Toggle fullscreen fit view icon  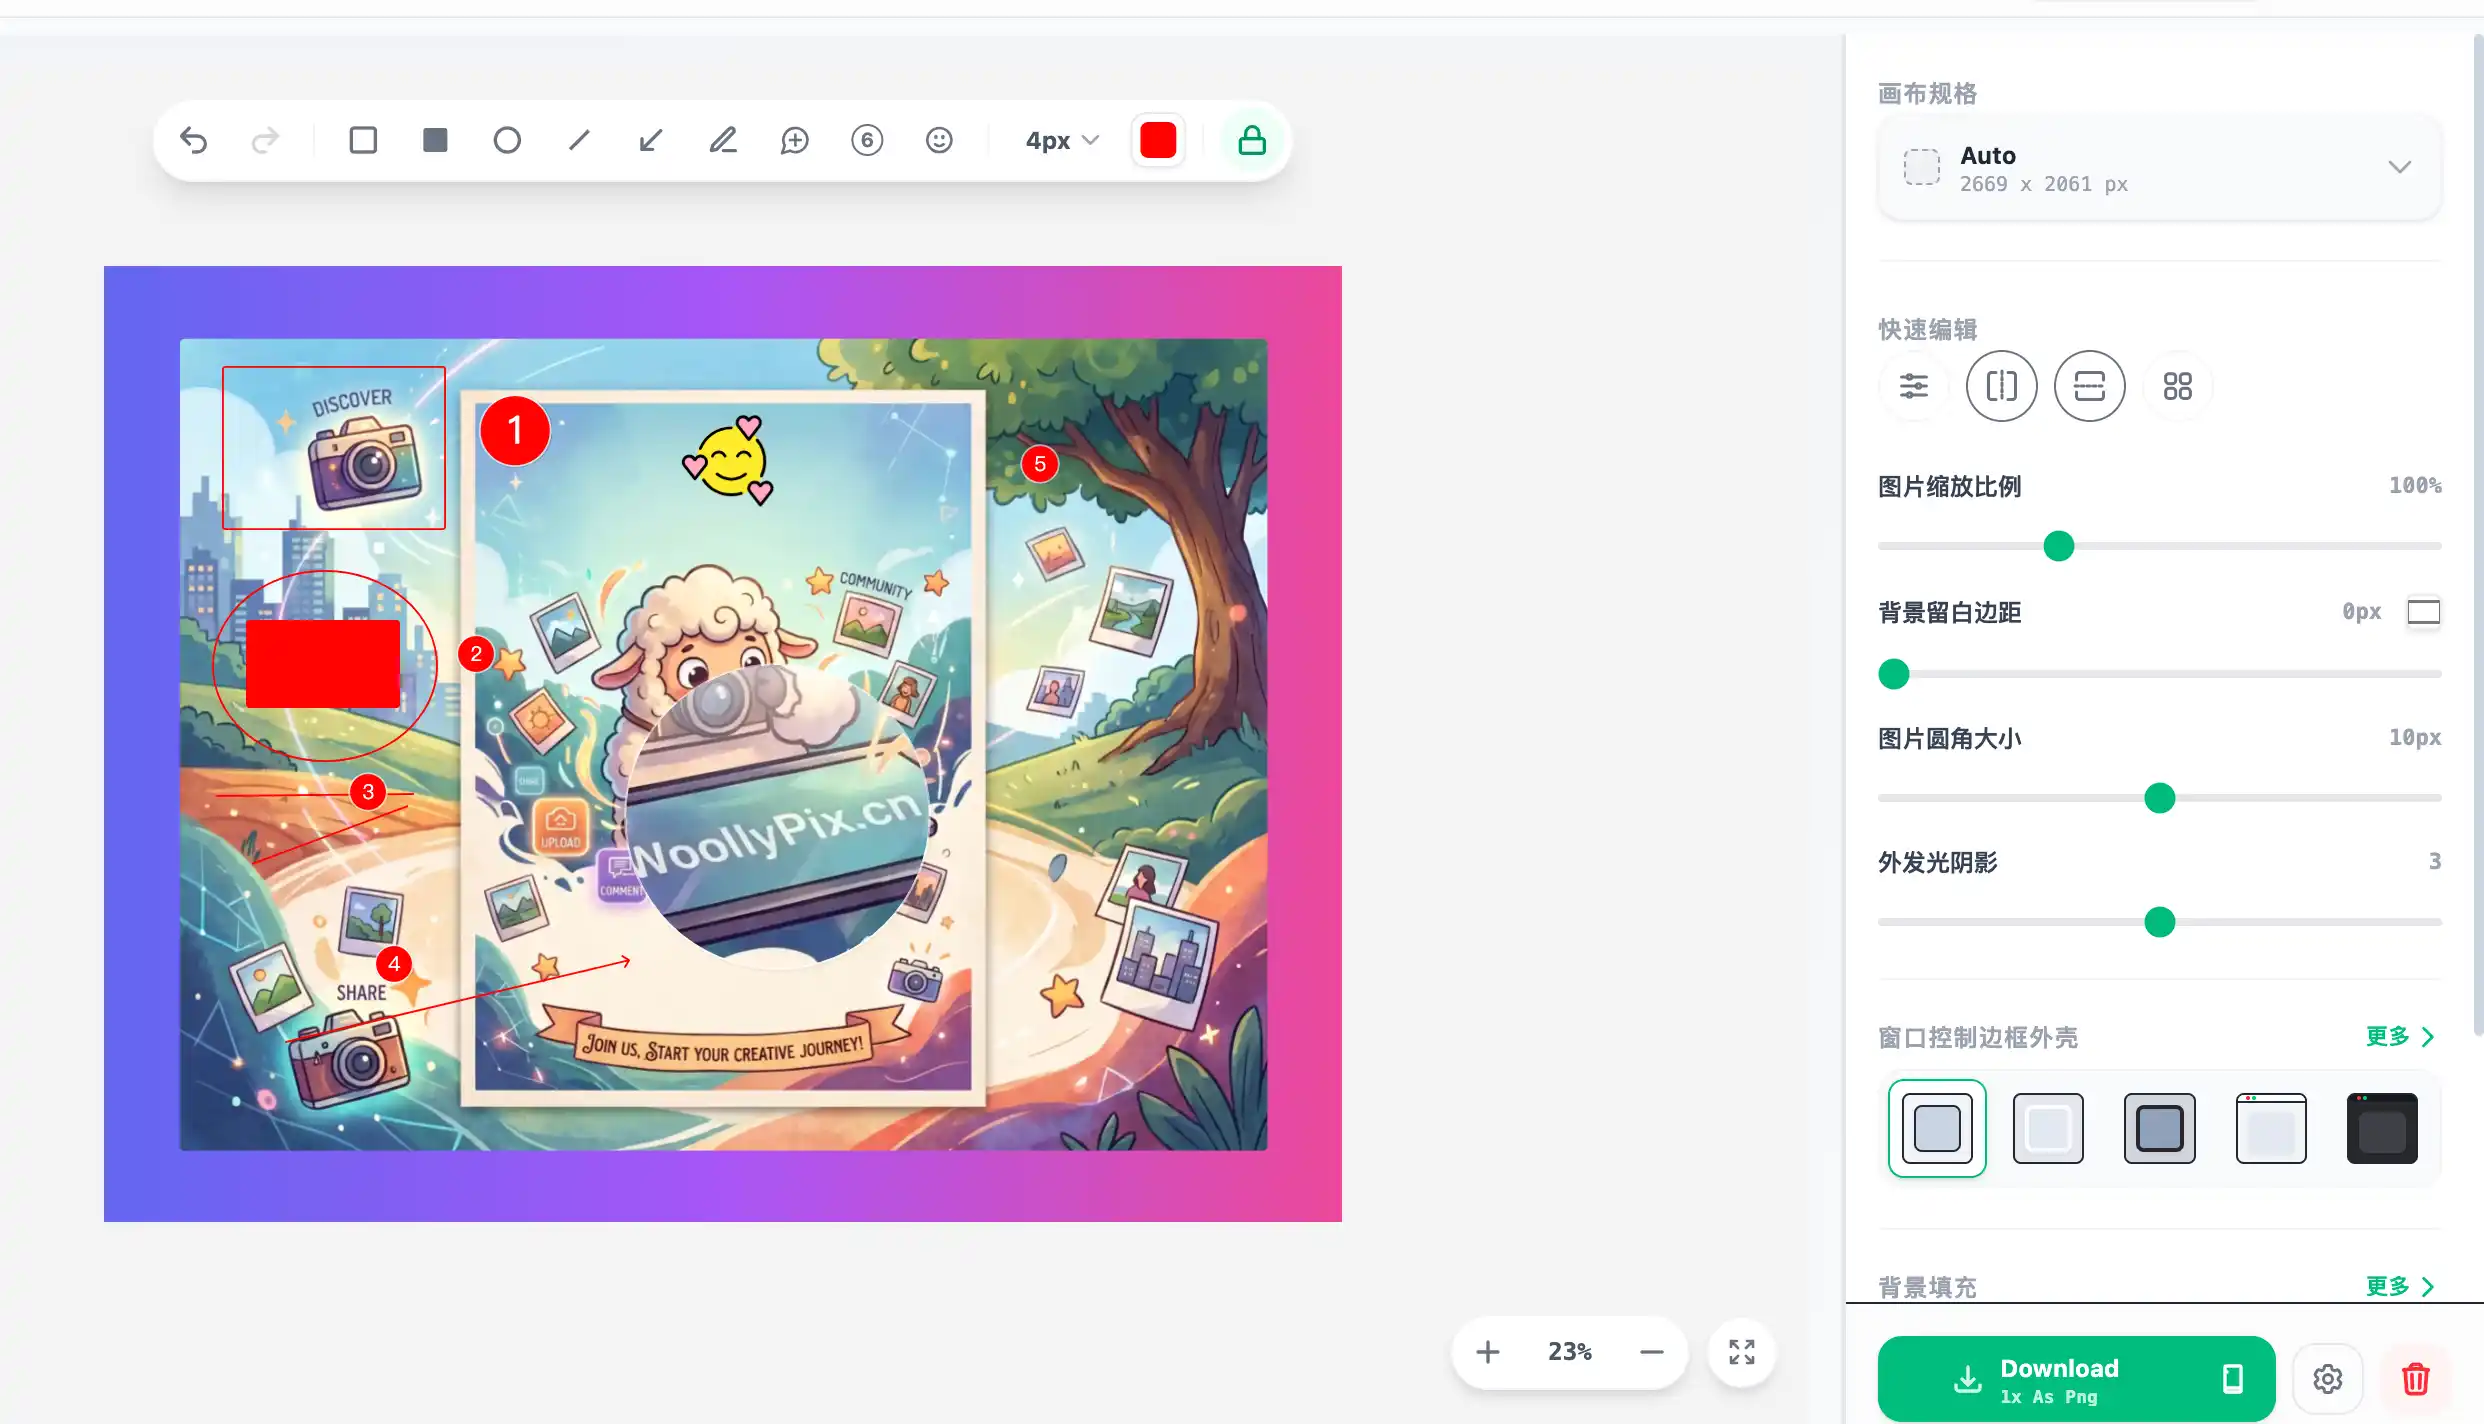coord(1742,1352)
